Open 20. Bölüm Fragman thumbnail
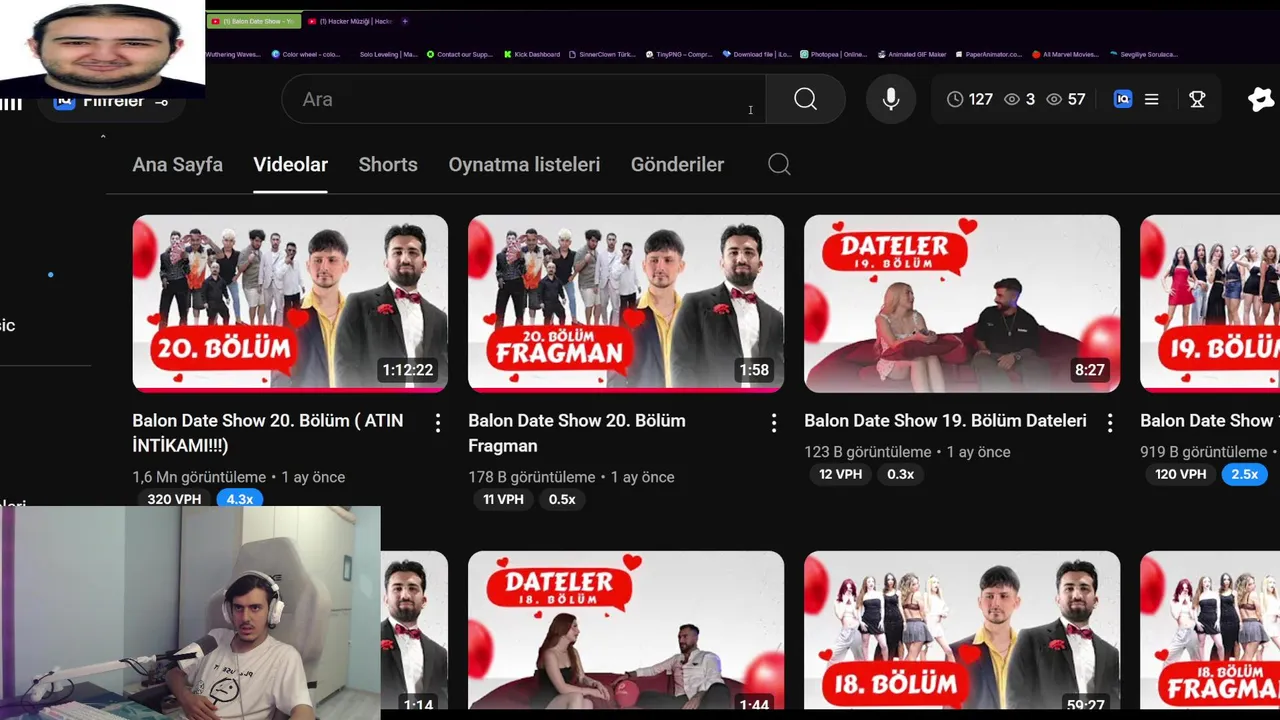Screen dimensions: 1280x720 (x=626, y=303)
